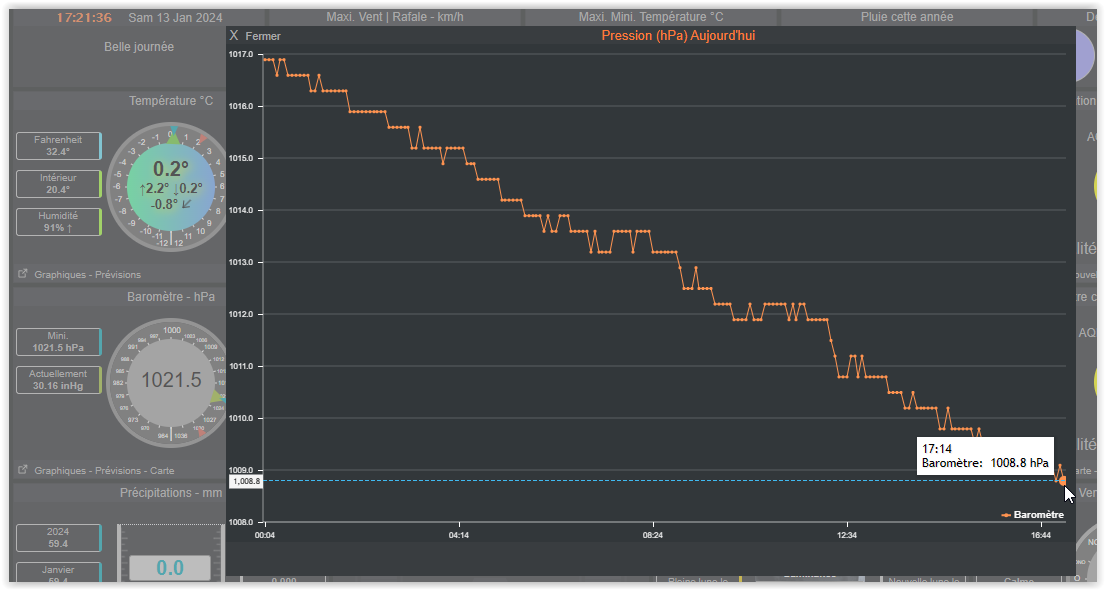This screenshot has height=590, width=1105.
Task: Click the Baromètre - hPa panel title
Action: 171,297
